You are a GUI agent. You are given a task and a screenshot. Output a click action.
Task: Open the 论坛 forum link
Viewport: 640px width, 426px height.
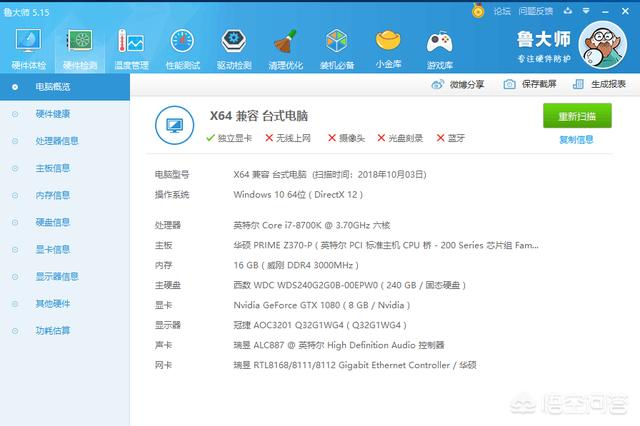(x=502, y=11)
